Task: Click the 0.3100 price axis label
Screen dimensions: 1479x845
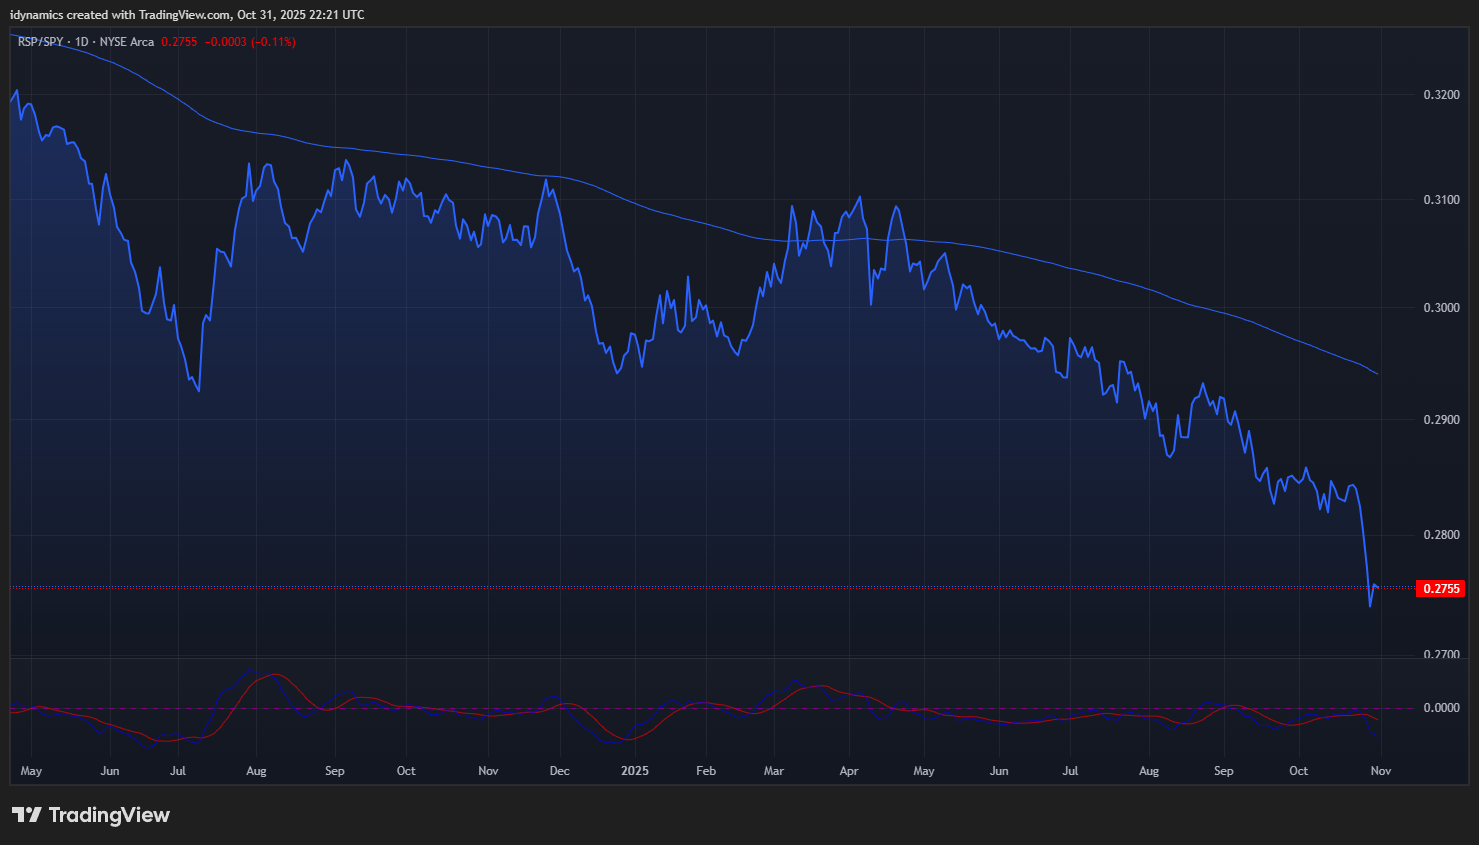Action: click(x=1441, y=200)
